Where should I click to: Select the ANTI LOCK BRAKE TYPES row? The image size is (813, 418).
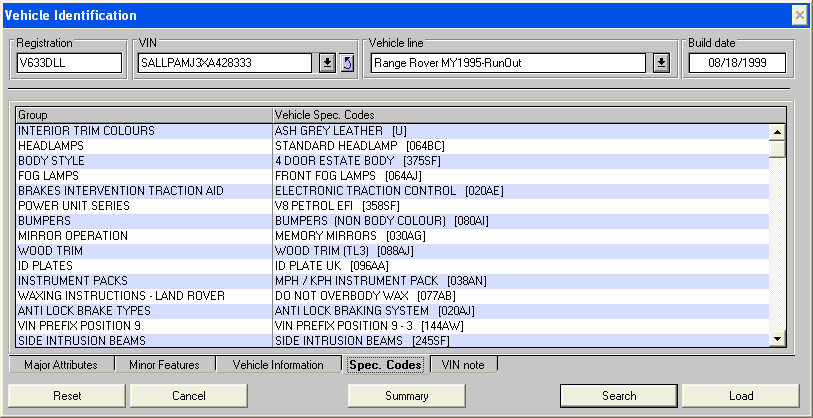pyautogui.click(x=393, y=311)
